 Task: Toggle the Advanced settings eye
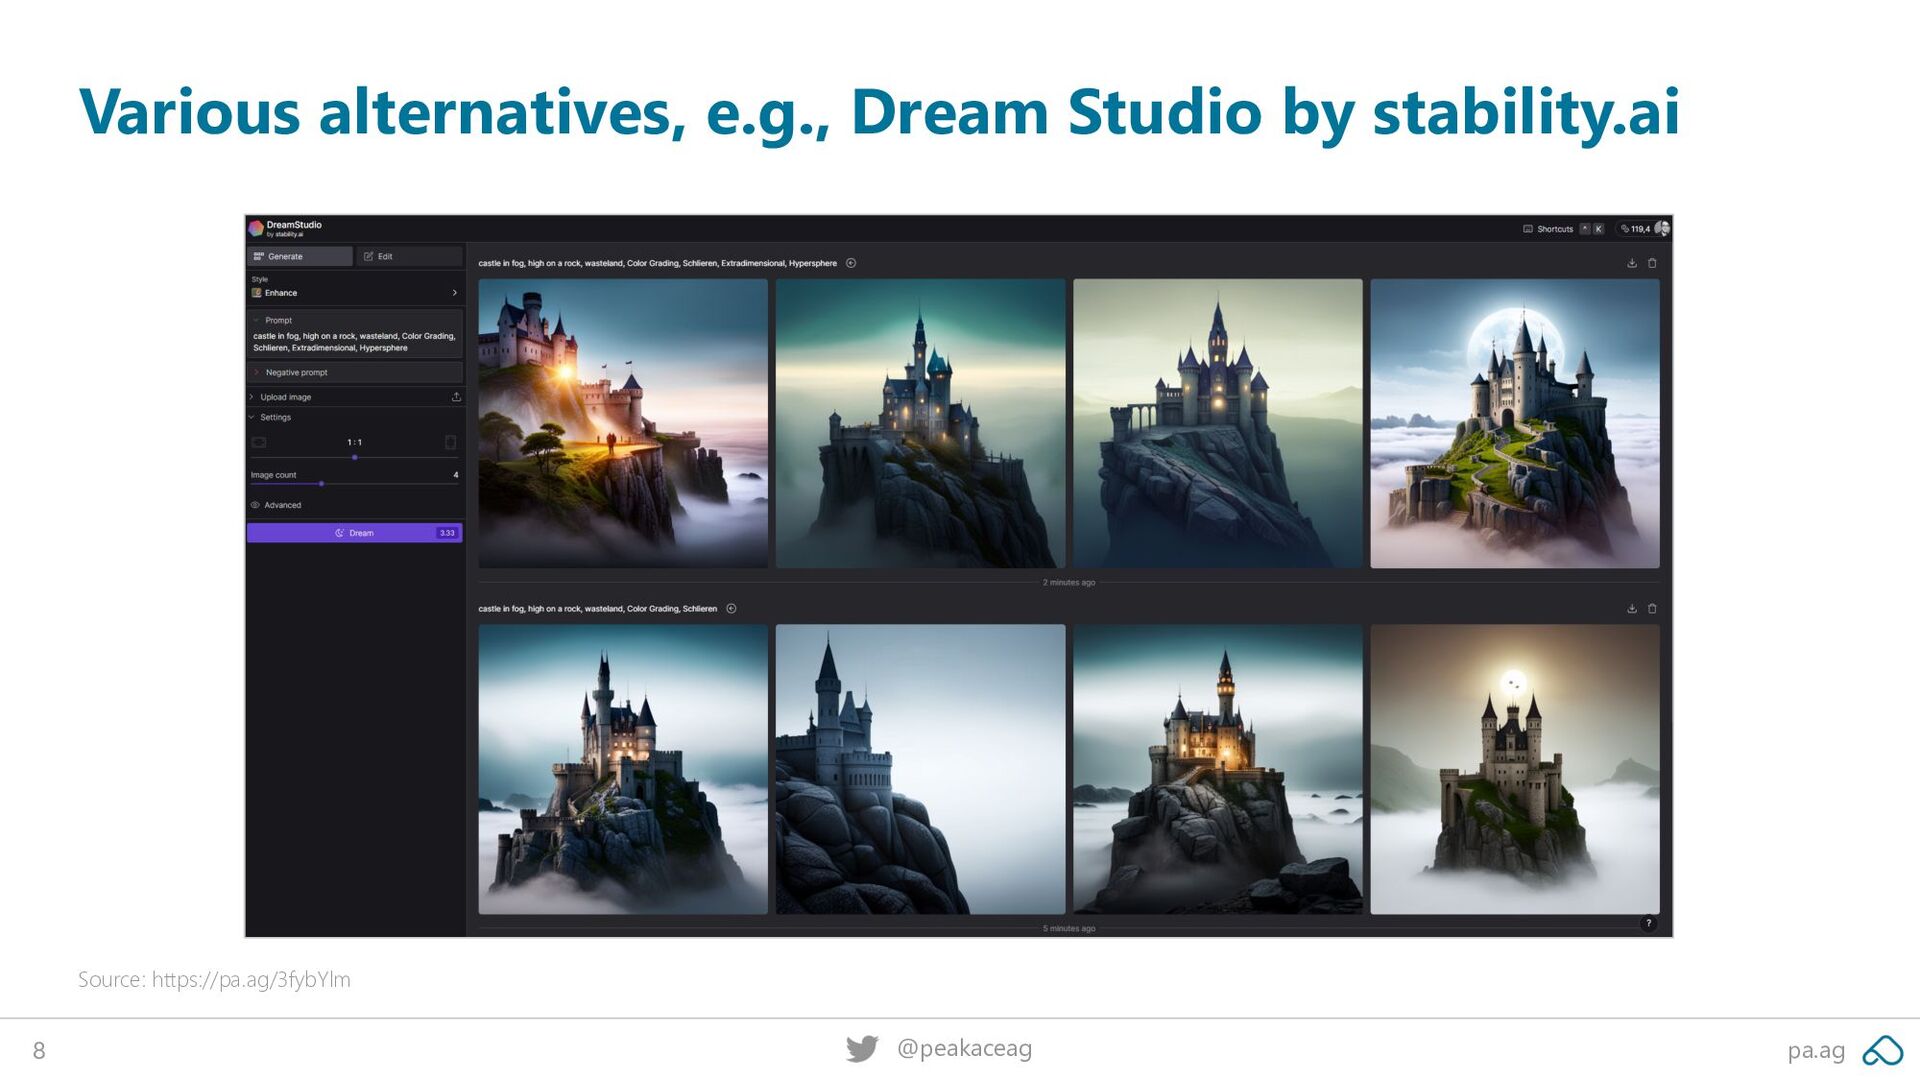click(x=255, y=505)
